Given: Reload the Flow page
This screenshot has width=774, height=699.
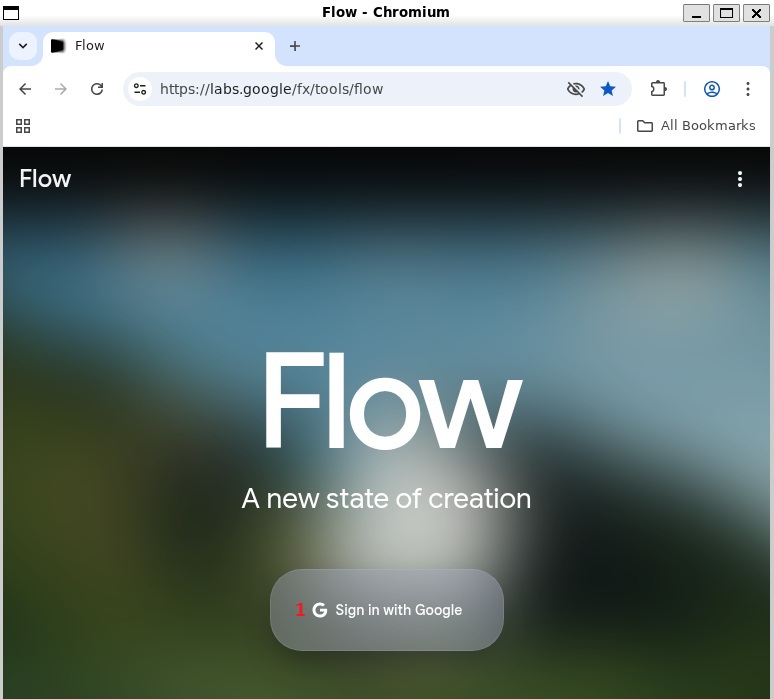Looking at the screenshot, I should [97, 89].
